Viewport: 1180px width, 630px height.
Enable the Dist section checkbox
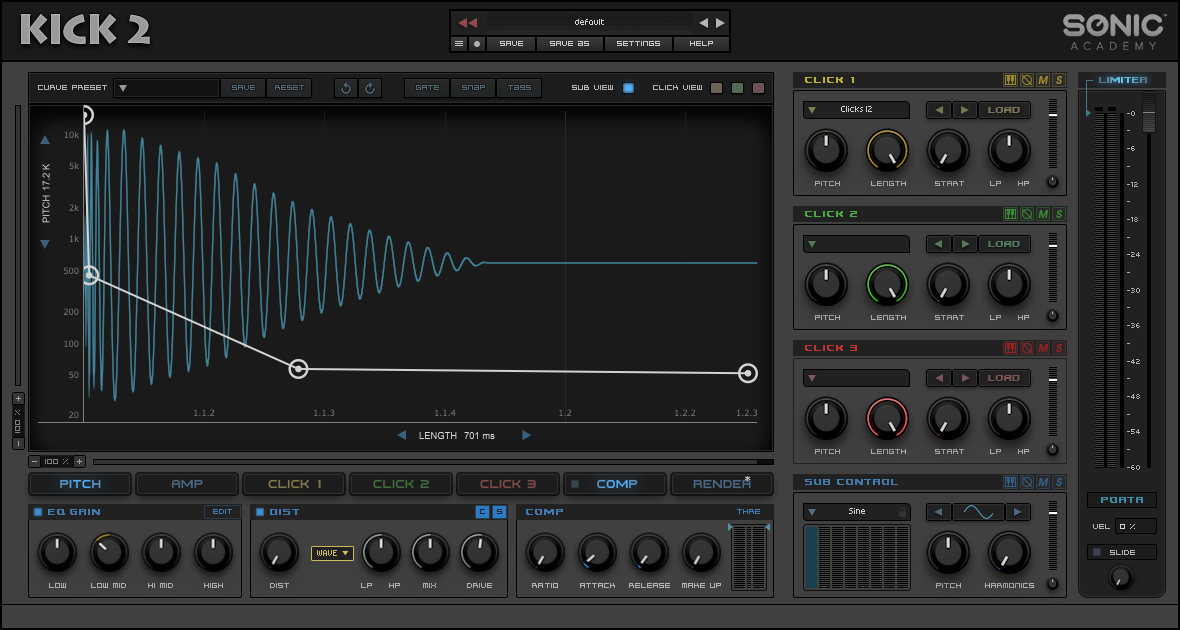260,512
